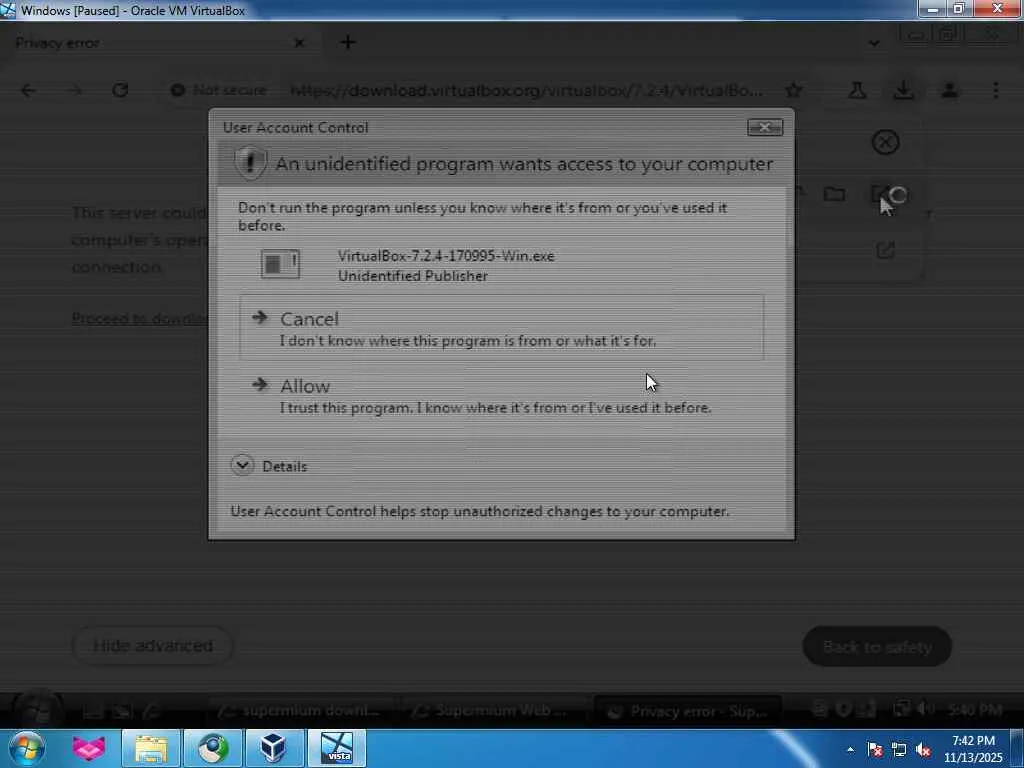Click the Unidentified Publisher text
The height and width of the screenshot is (768, 1024).
coord(413,276)
